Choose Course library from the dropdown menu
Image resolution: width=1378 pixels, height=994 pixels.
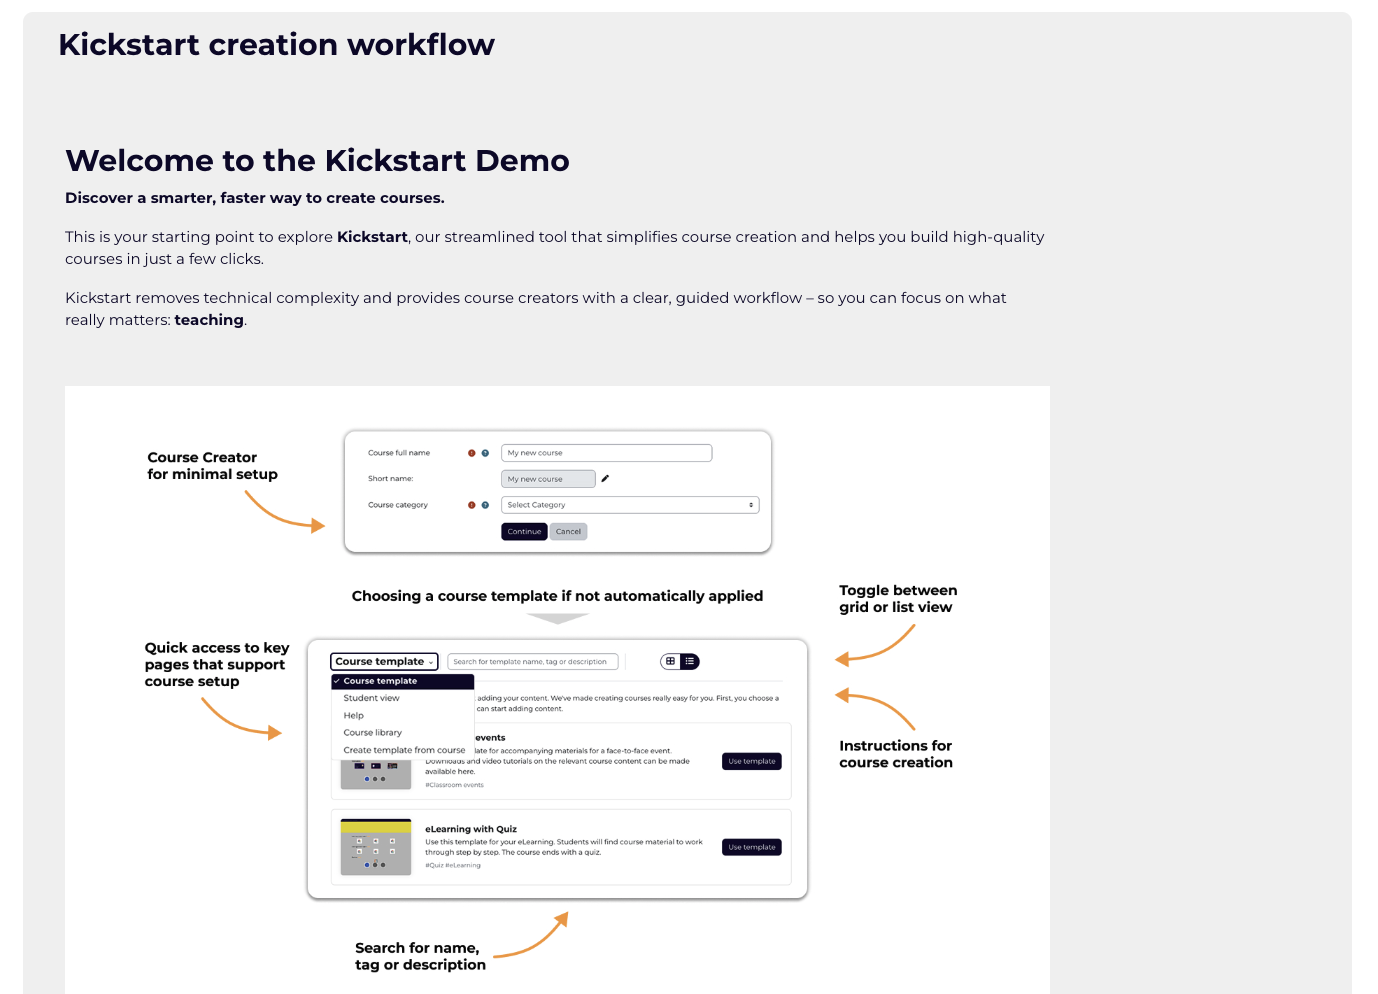373,732
